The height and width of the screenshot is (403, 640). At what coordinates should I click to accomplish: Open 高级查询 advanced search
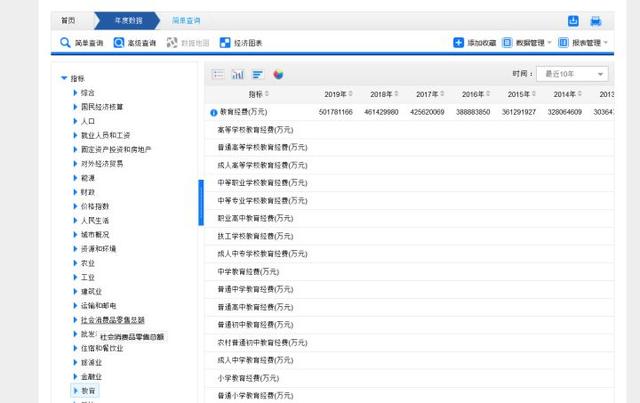point(134,43)
